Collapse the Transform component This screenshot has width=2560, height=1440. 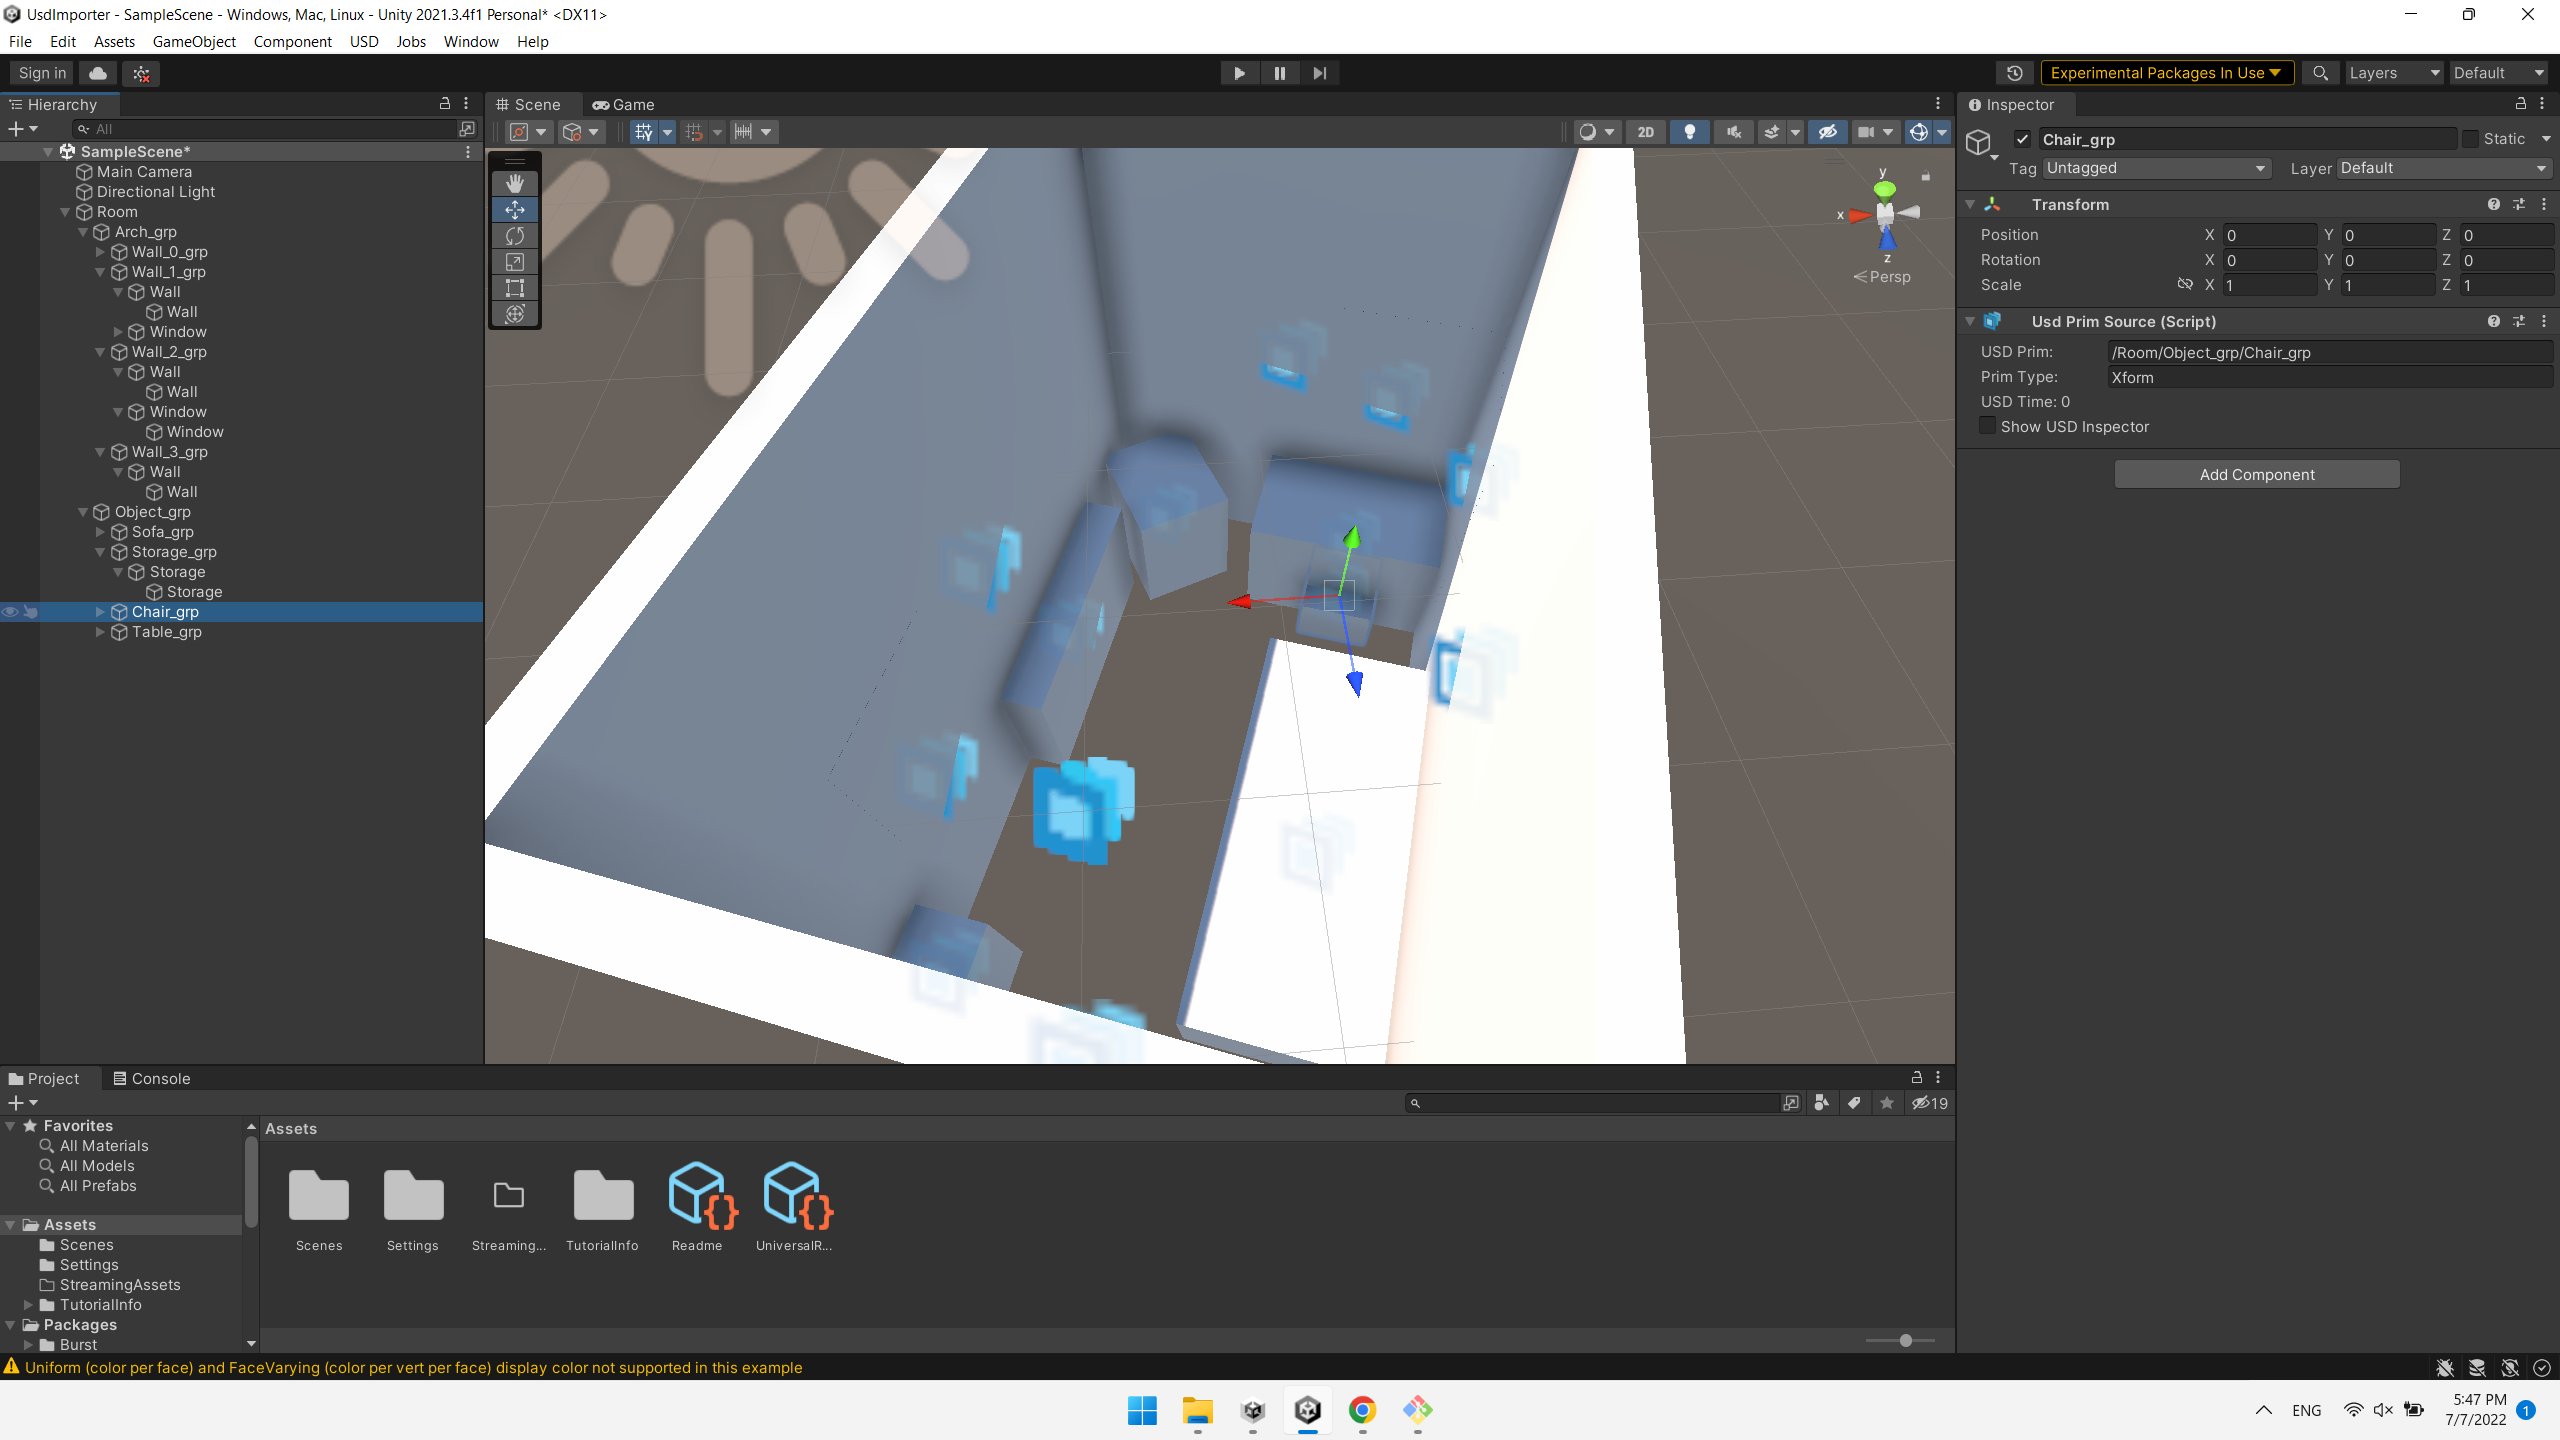tap(1970, 204)
